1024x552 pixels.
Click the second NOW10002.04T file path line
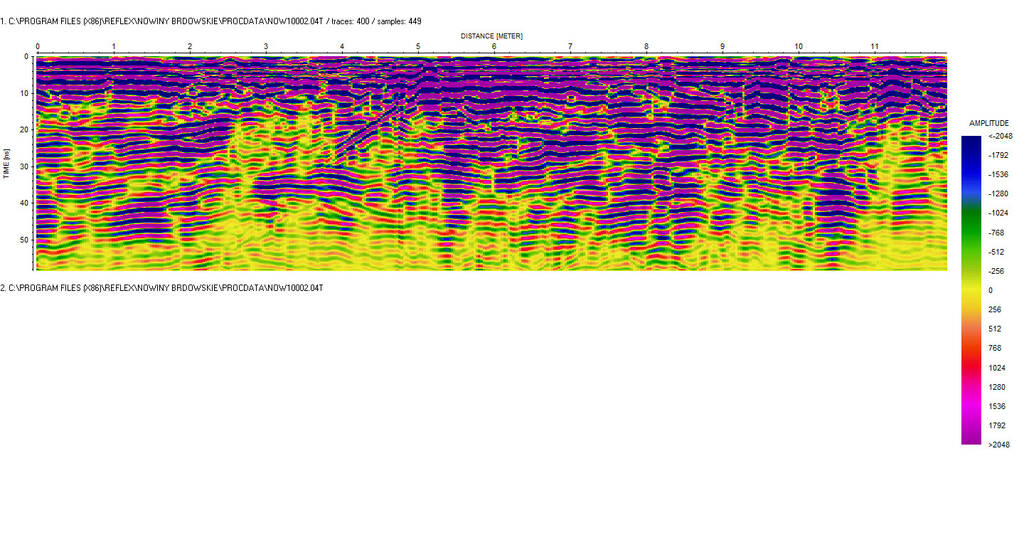161,288
